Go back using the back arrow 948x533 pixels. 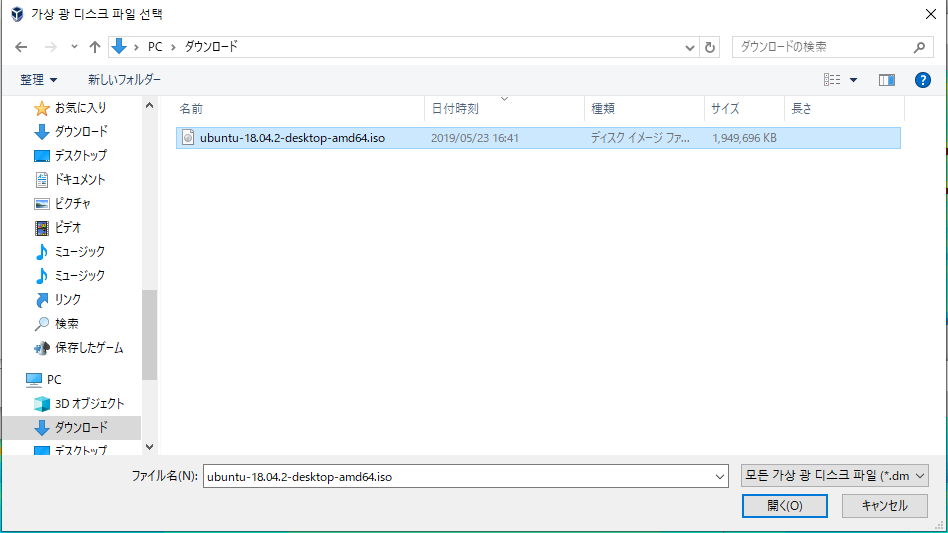[21, 47]
